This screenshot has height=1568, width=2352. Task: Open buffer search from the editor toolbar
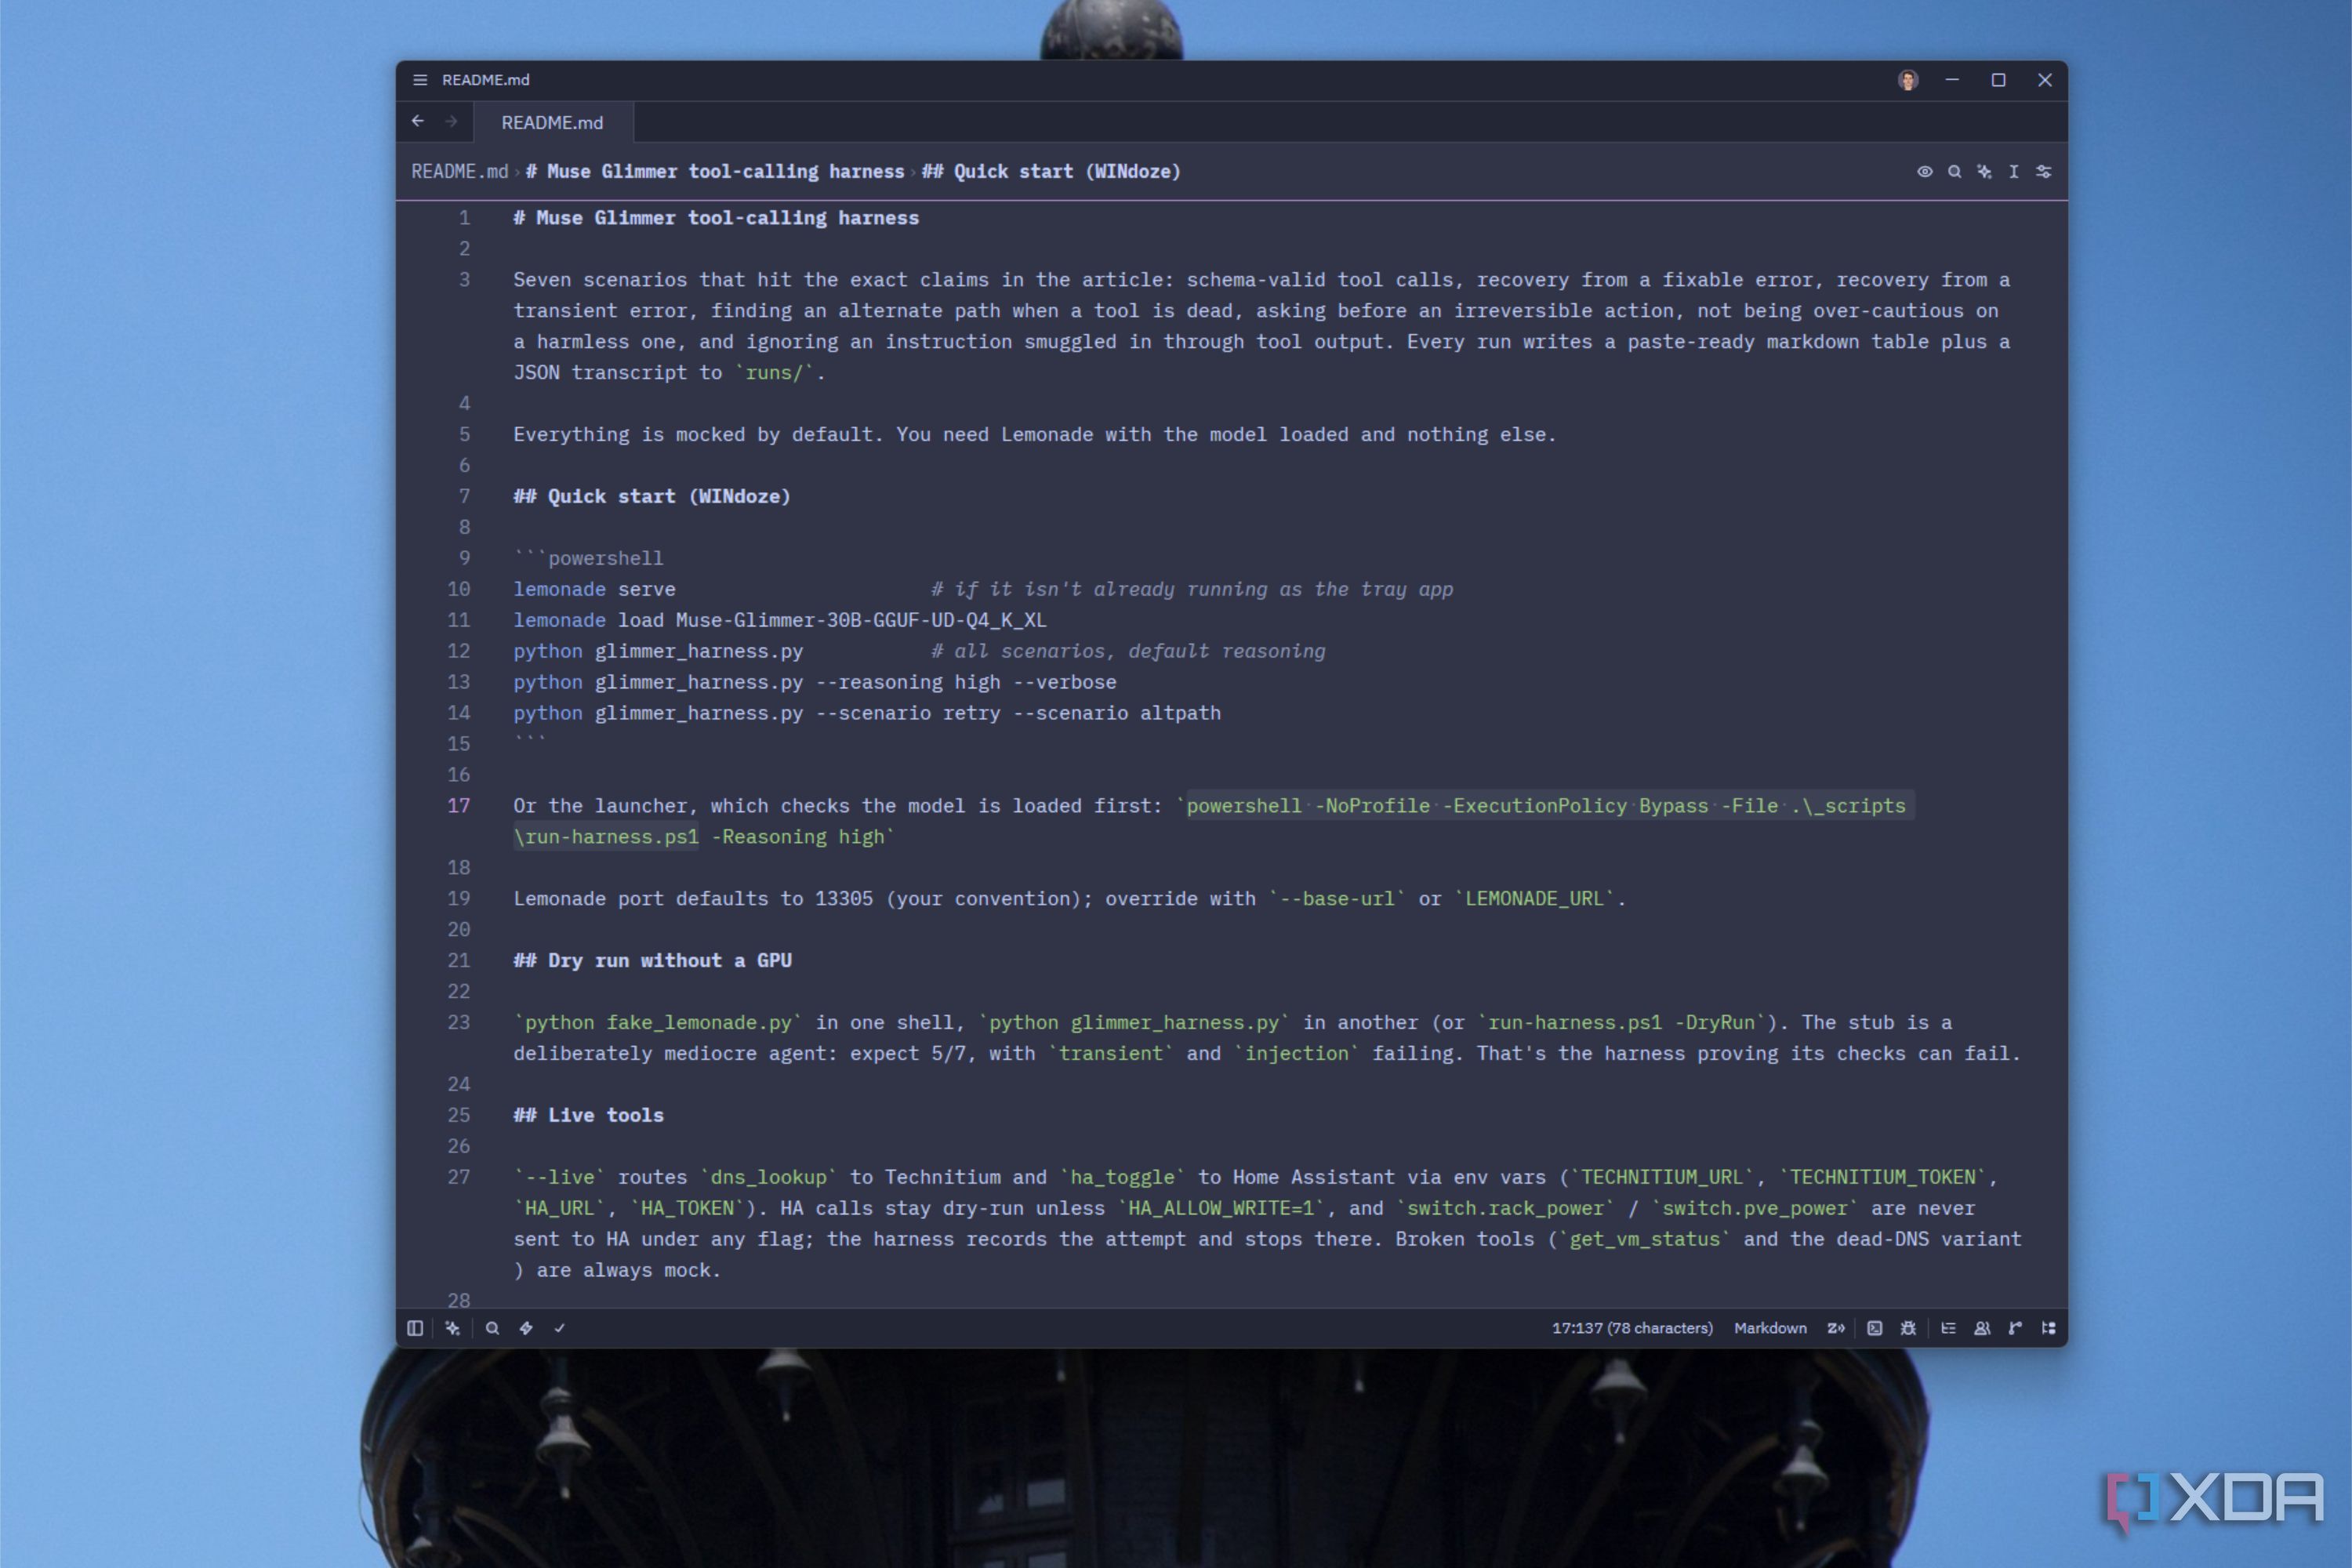pyautogui.click(x=1954, y=172)
